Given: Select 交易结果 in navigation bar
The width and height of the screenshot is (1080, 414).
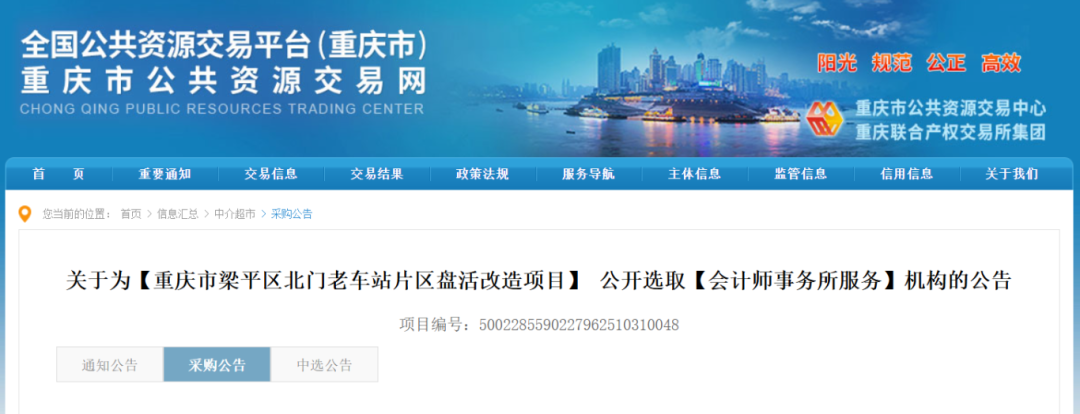Looking at the screenshot, I should click(x=377, y=174).
